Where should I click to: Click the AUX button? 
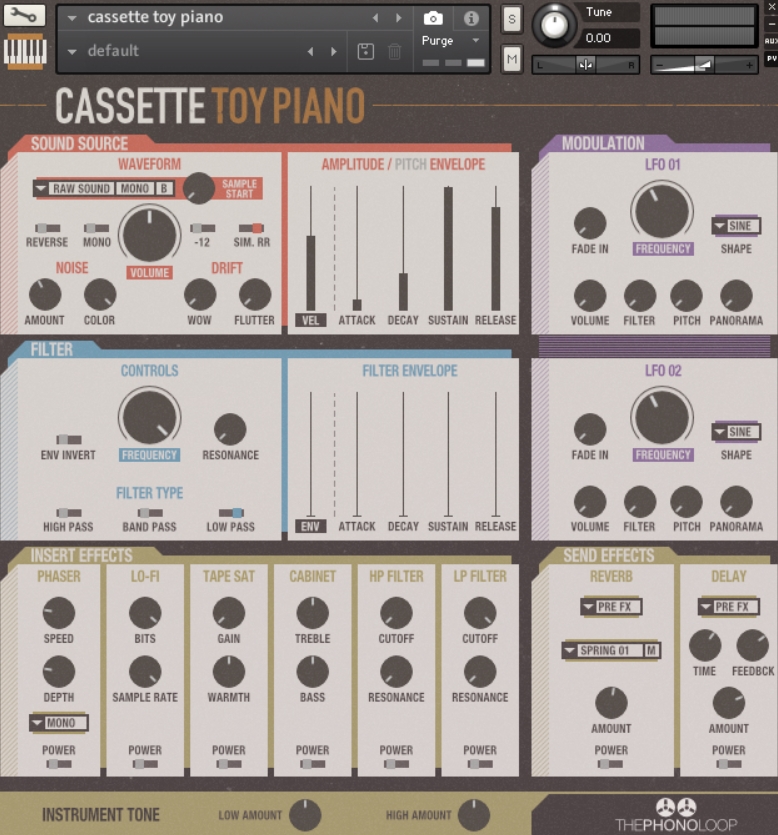click(771, 41)
